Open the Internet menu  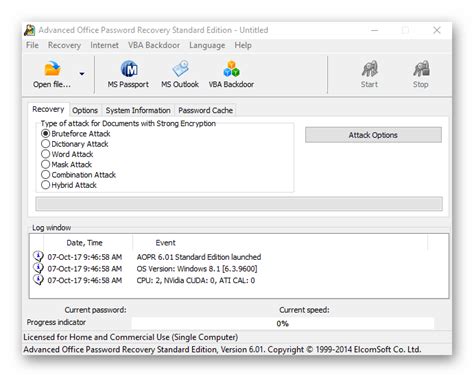click(x=104, y=45)
